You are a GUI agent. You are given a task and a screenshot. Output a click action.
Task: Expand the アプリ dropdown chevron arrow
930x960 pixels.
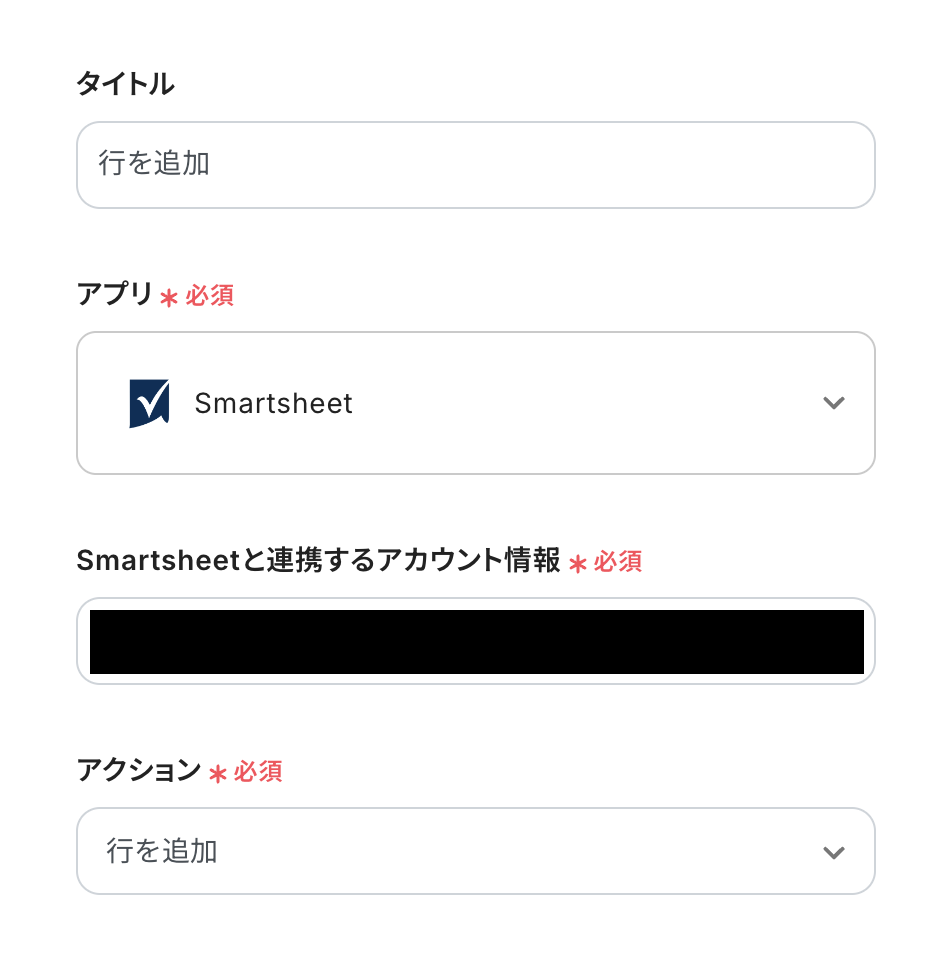point(833,403)
